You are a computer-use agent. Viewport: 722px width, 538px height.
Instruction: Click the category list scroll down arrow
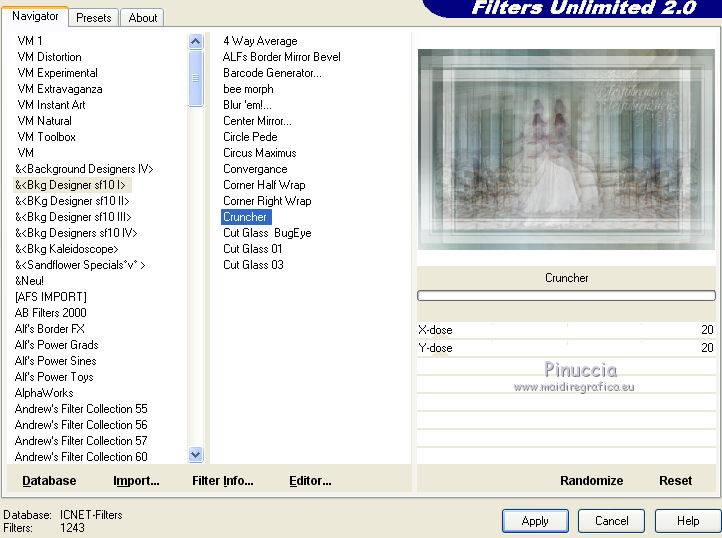196,455
